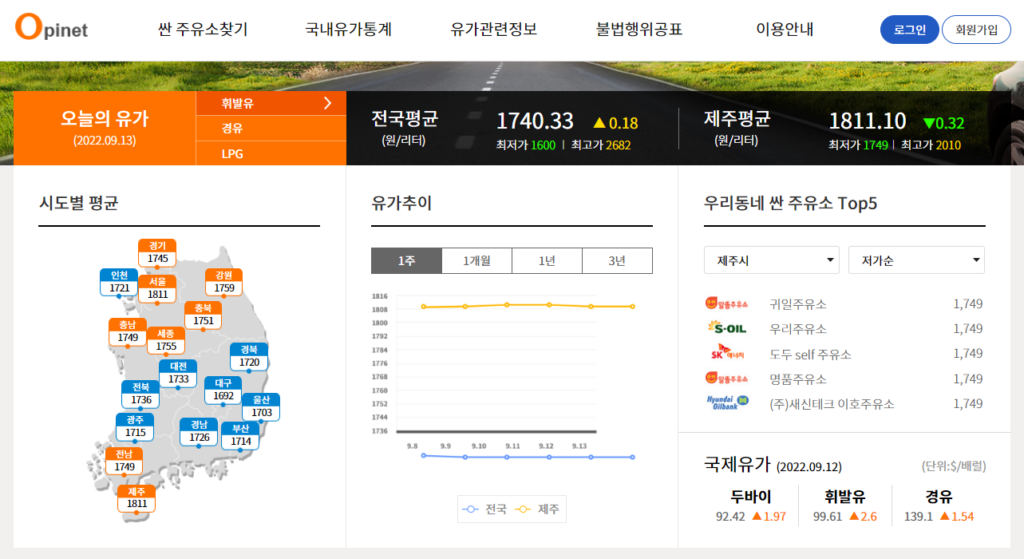The width and height of the screenshot is (1024, 559).
Task: Select 대전 1733 map marker
Action: pyautogui.click(x=178, y=374)
